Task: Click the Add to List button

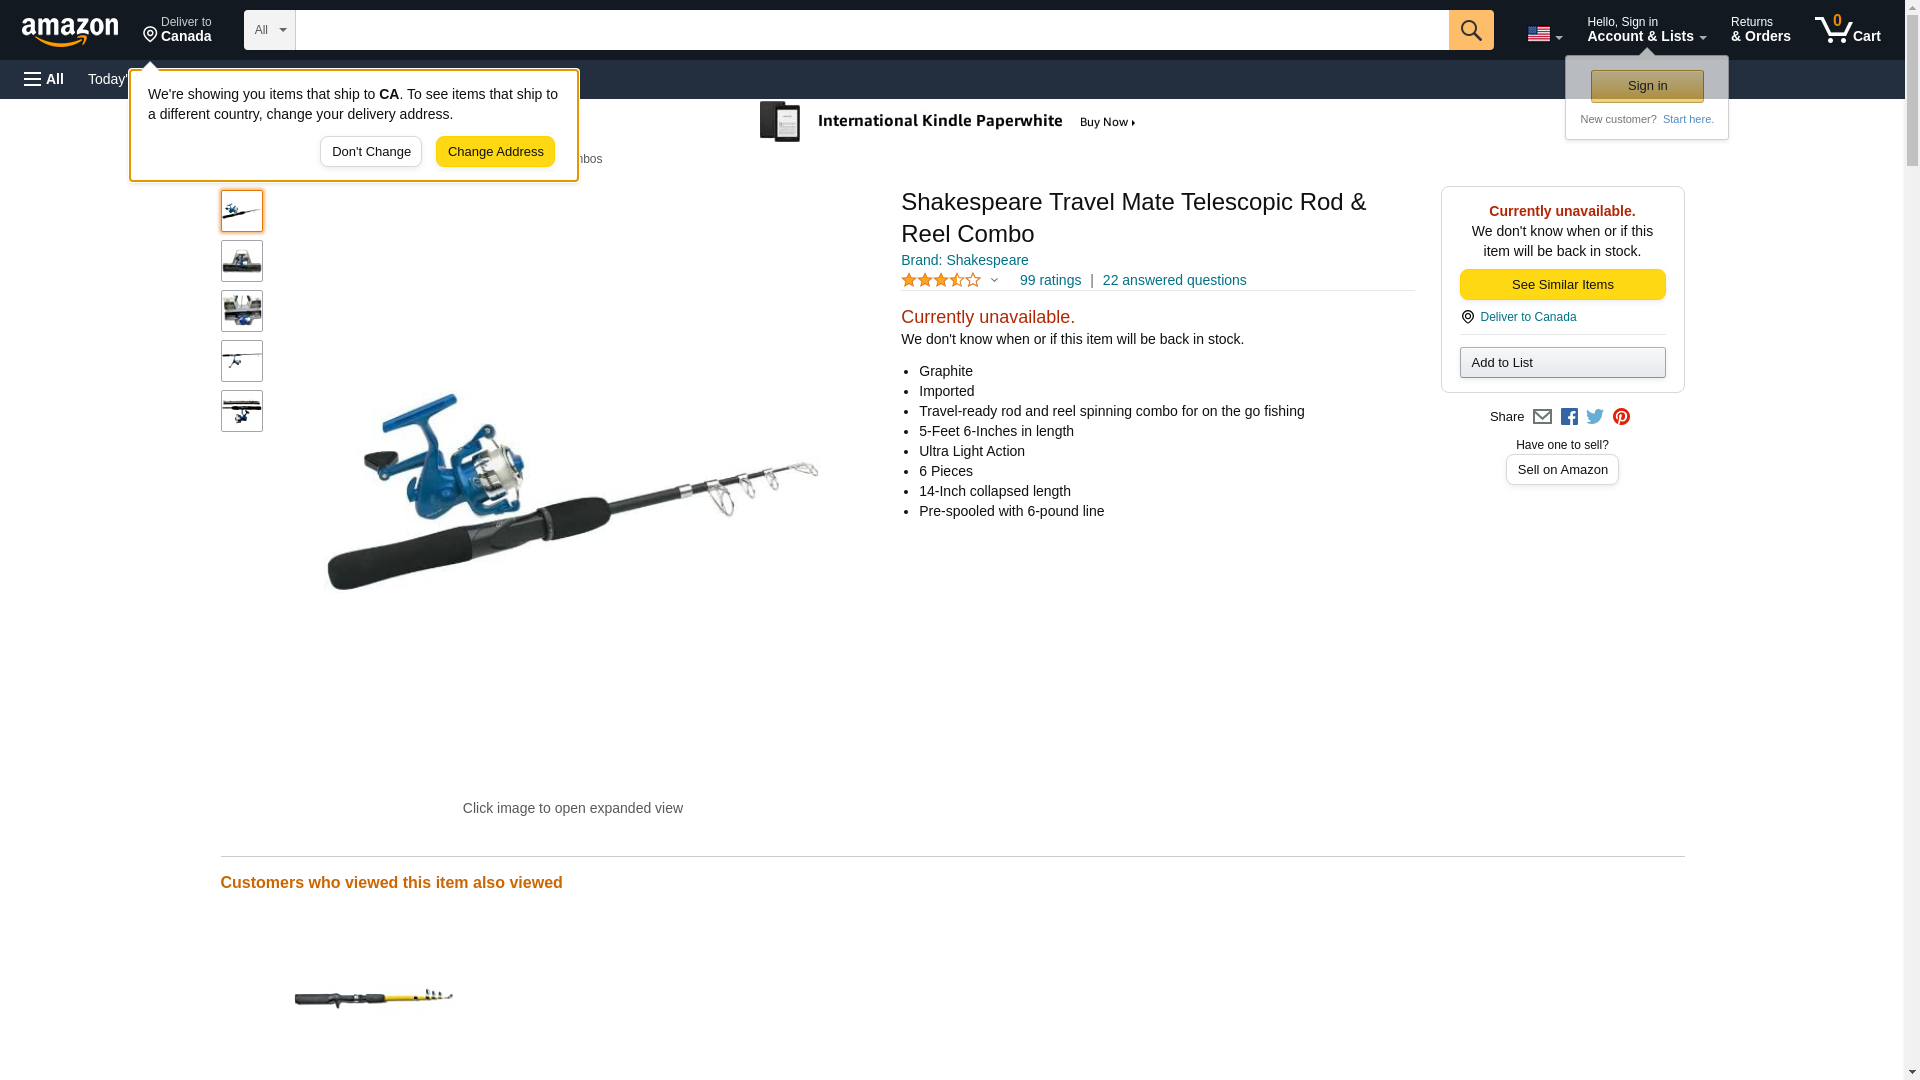Action: 1562,362
